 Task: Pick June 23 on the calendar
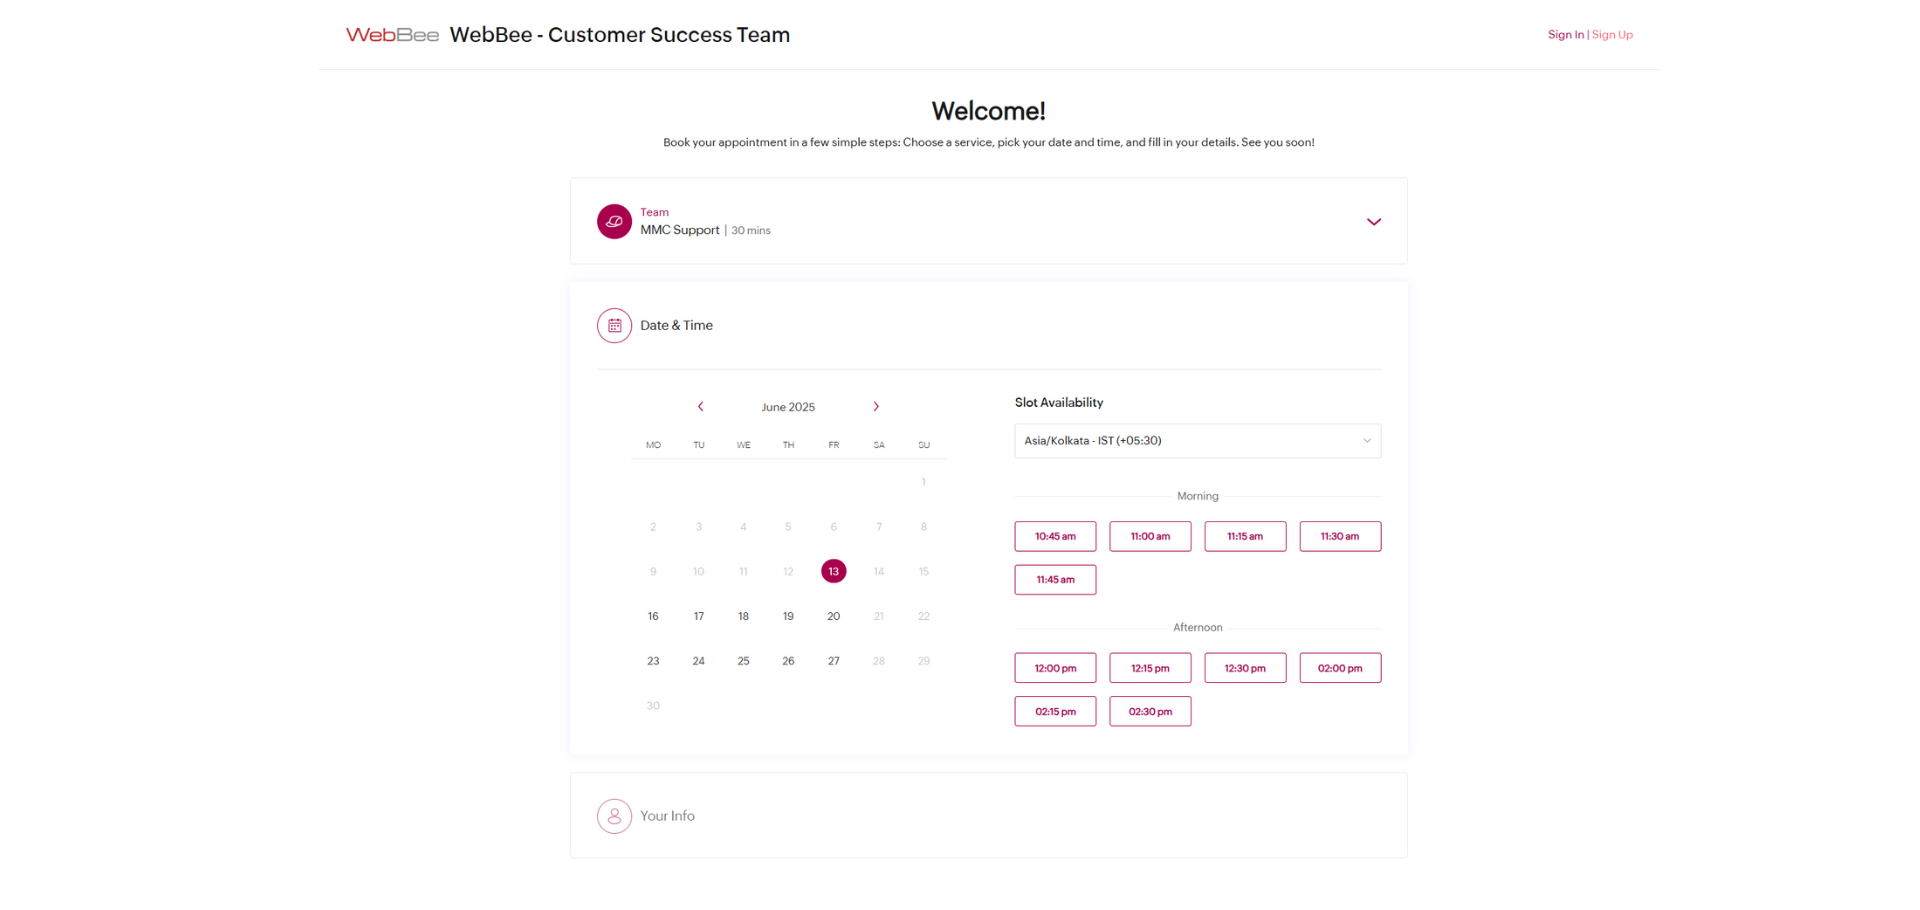653,661
